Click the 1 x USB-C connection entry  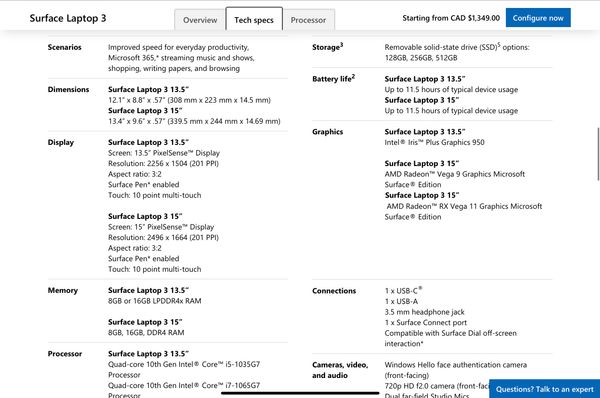click(x=403, y=290)
